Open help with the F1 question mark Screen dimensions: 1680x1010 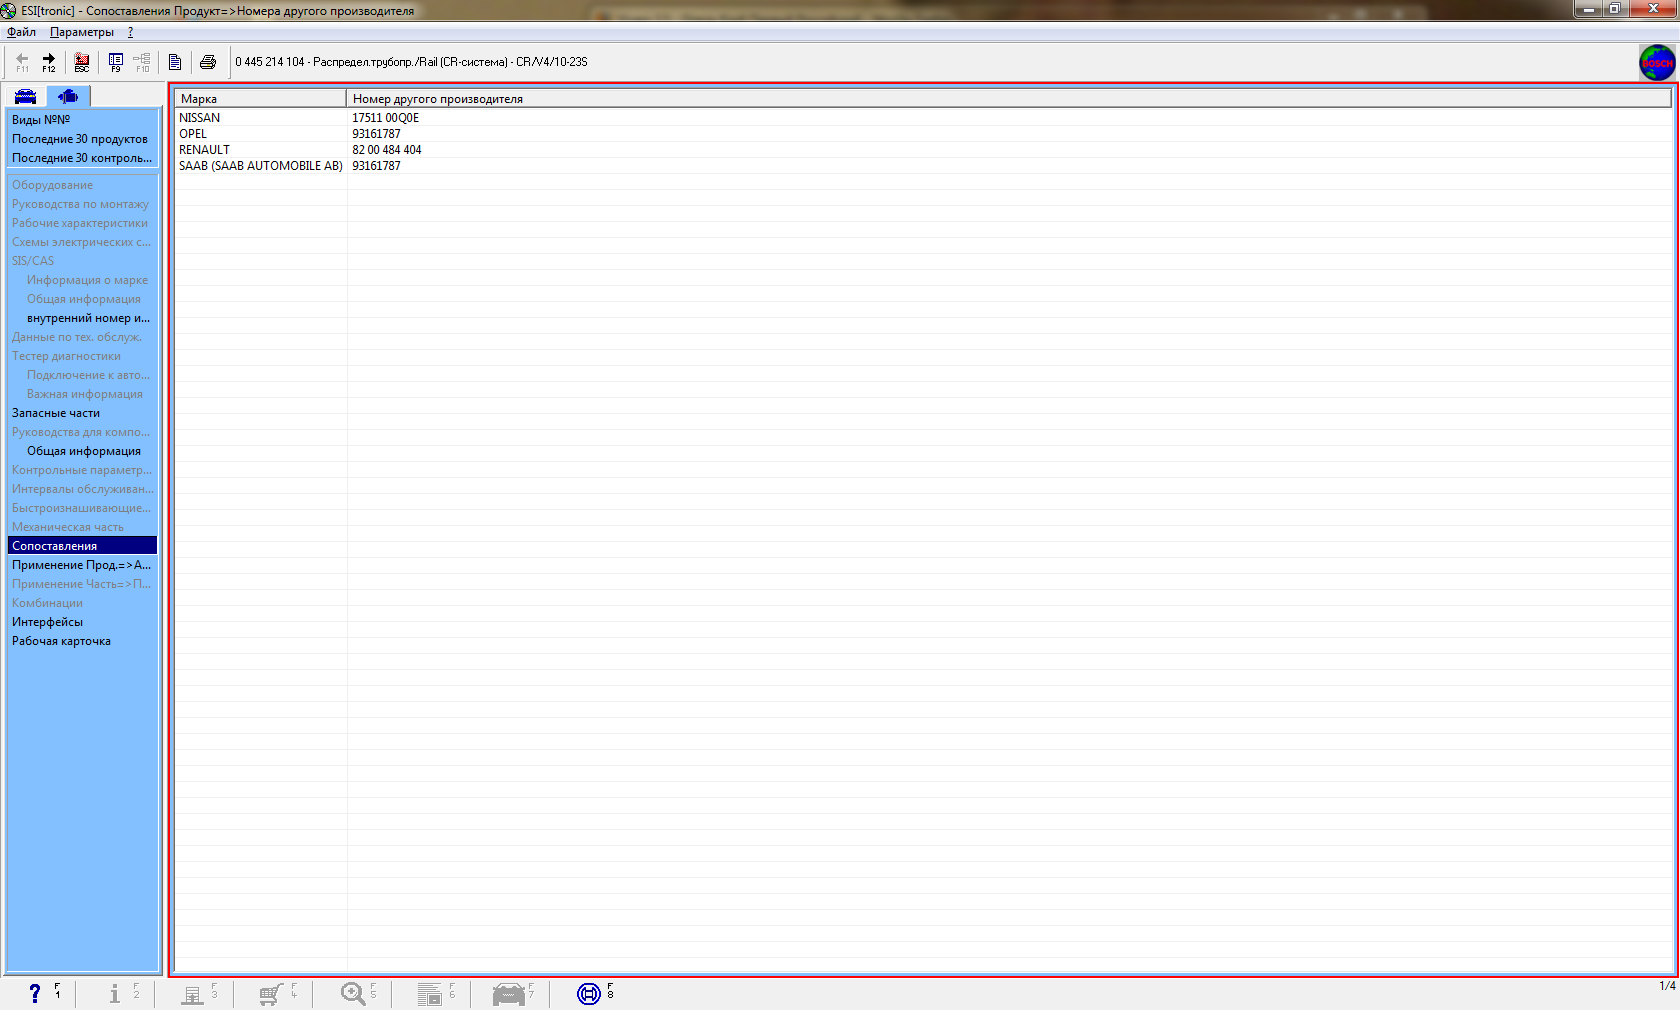pos(35,993)
